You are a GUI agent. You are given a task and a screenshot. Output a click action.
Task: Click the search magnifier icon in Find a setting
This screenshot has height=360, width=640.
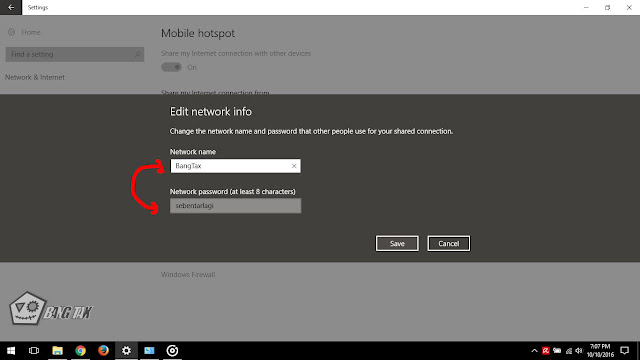pyautogui.click(x=138, y=54)
